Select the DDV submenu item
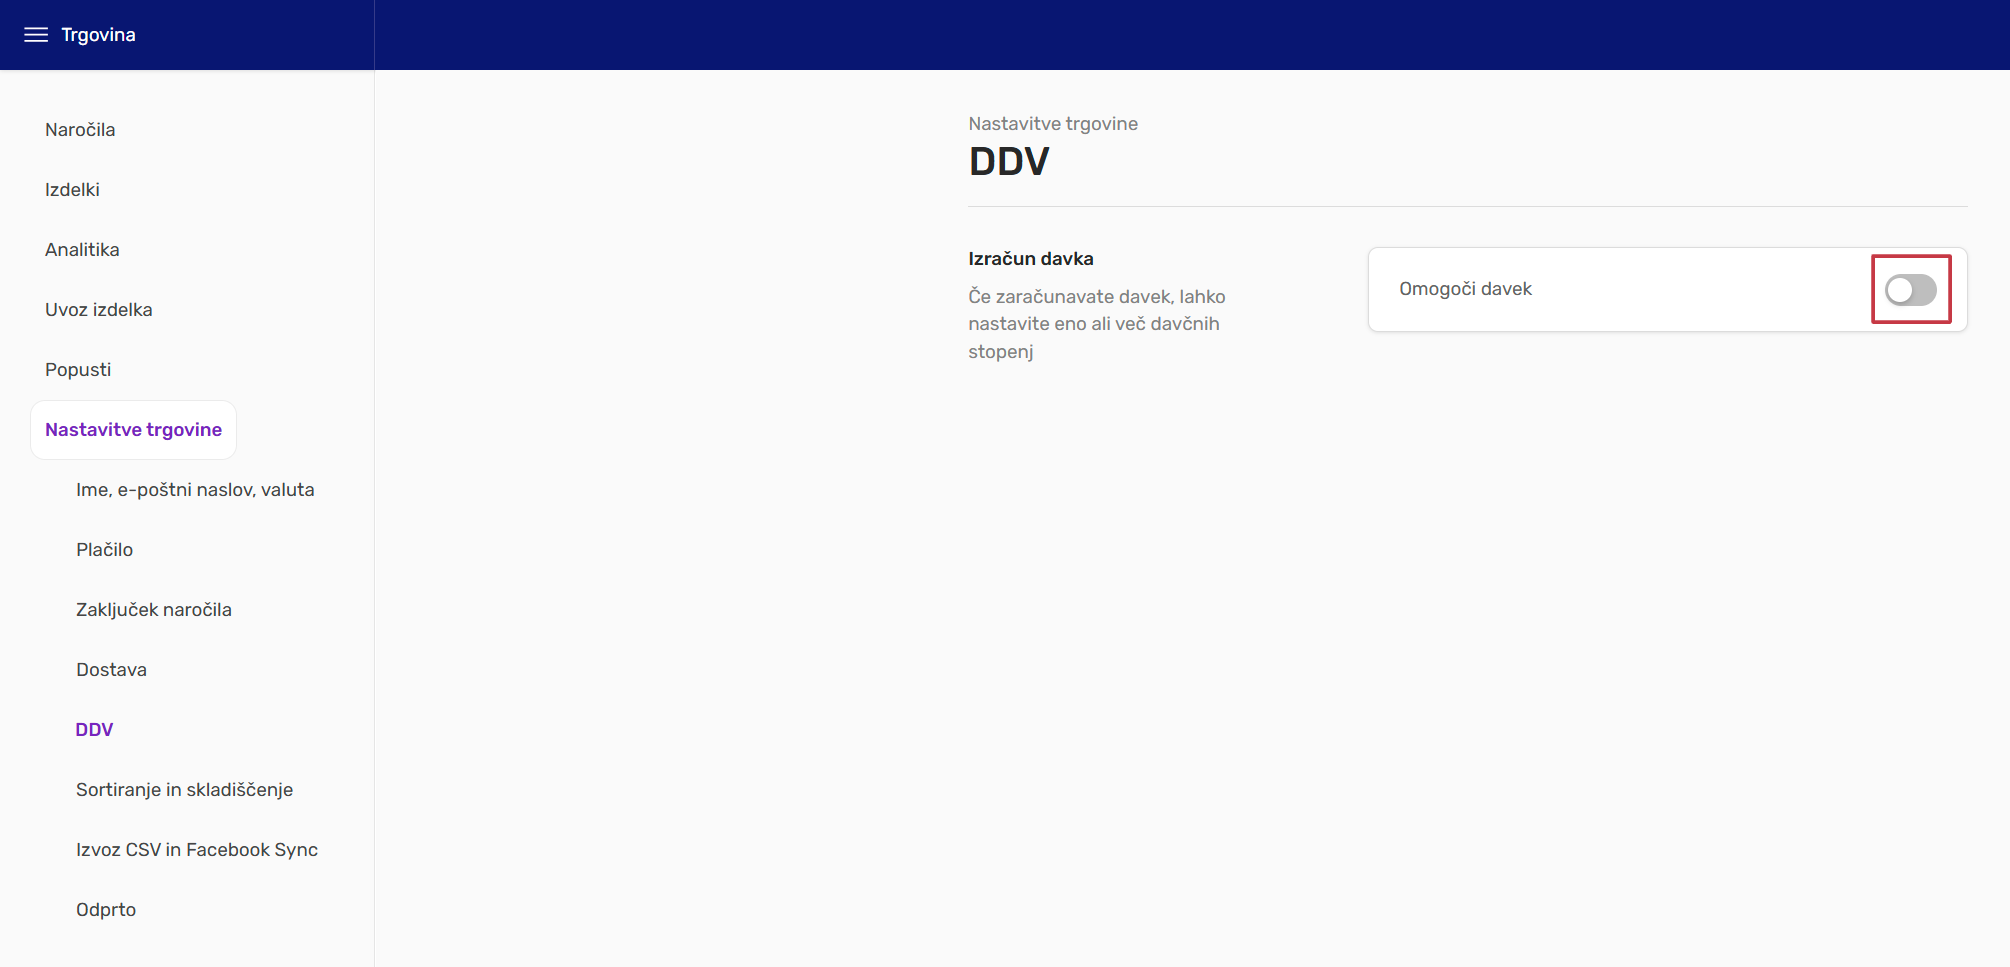This screenshot has height=967, width=2010. [94, 730]
